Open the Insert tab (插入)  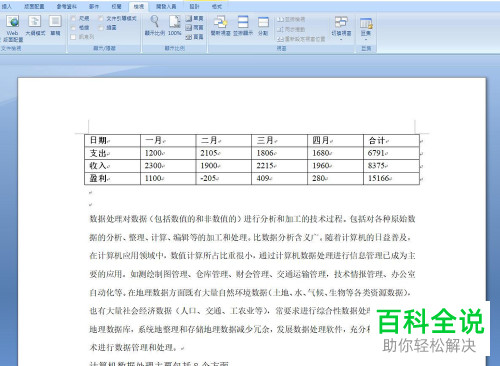coord(7,6)
